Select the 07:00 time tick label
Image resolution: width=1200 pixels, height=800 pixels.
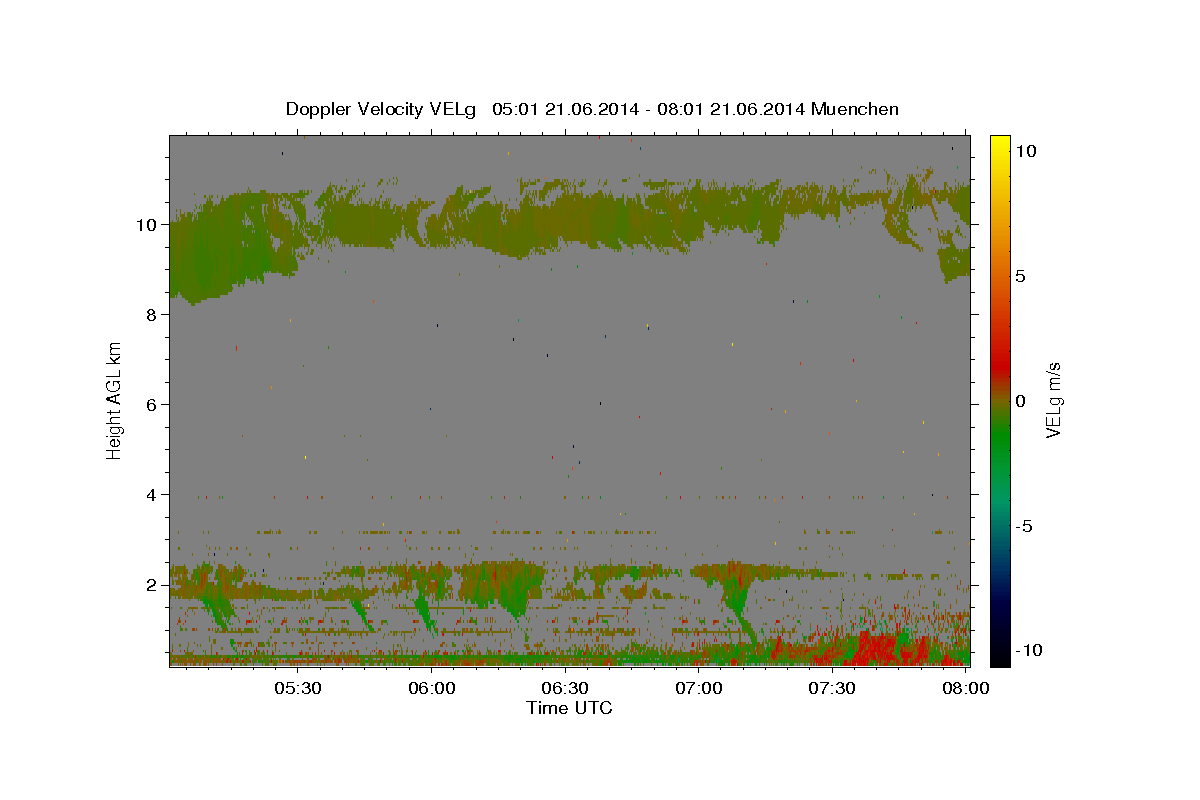coord(698,689)
